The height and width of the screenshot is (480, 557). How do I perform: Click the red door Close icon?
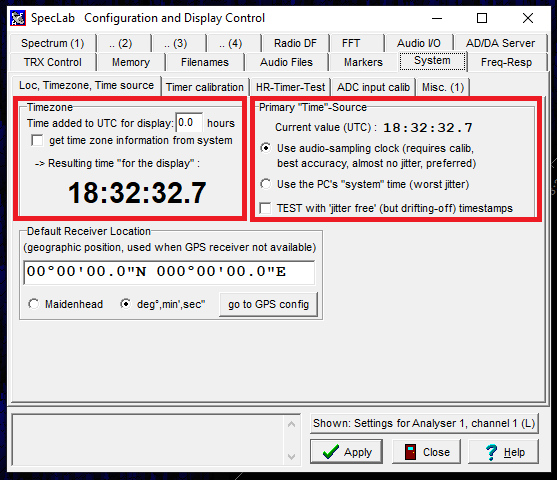[x=410, y=452]
